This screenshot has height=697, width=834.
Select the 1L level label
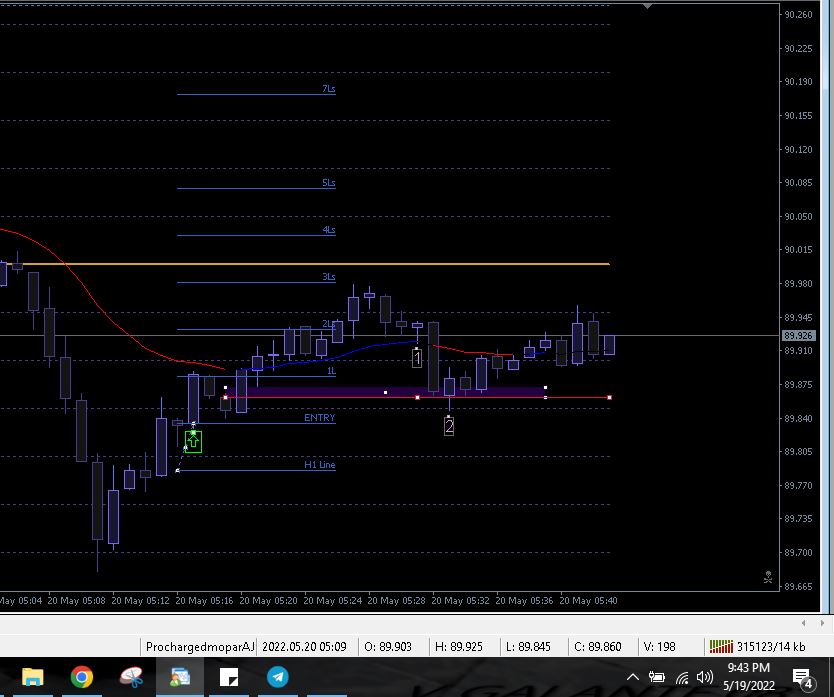(x=331, y=370)
